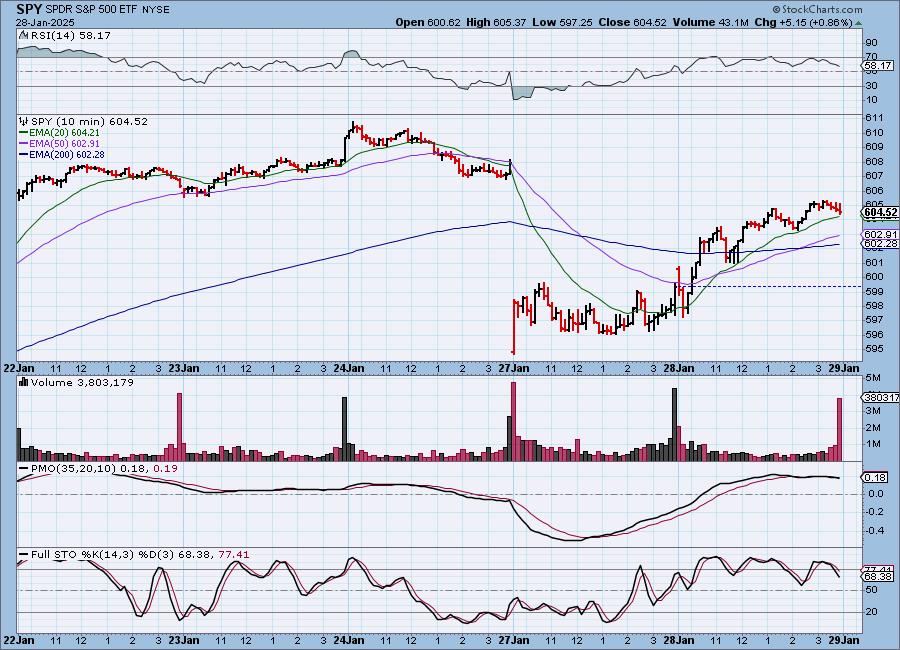Click the Chg +5.15 (+0.86%) value
This screenshot has height=650, width=900.
click(x=804, y=22)
